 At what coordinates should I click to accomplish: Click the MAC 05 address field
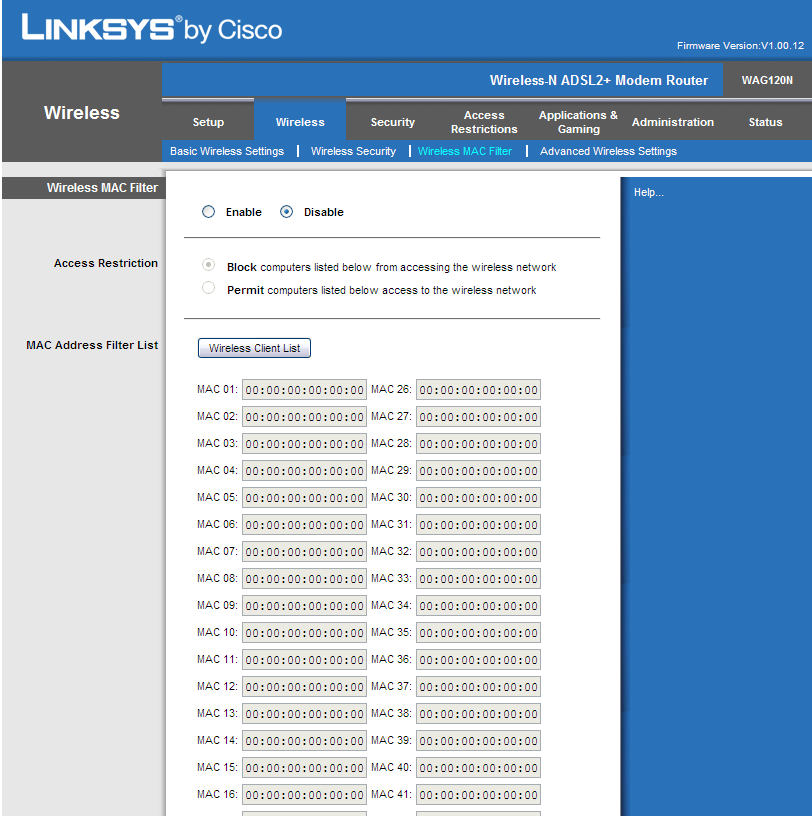pos(304,498)
